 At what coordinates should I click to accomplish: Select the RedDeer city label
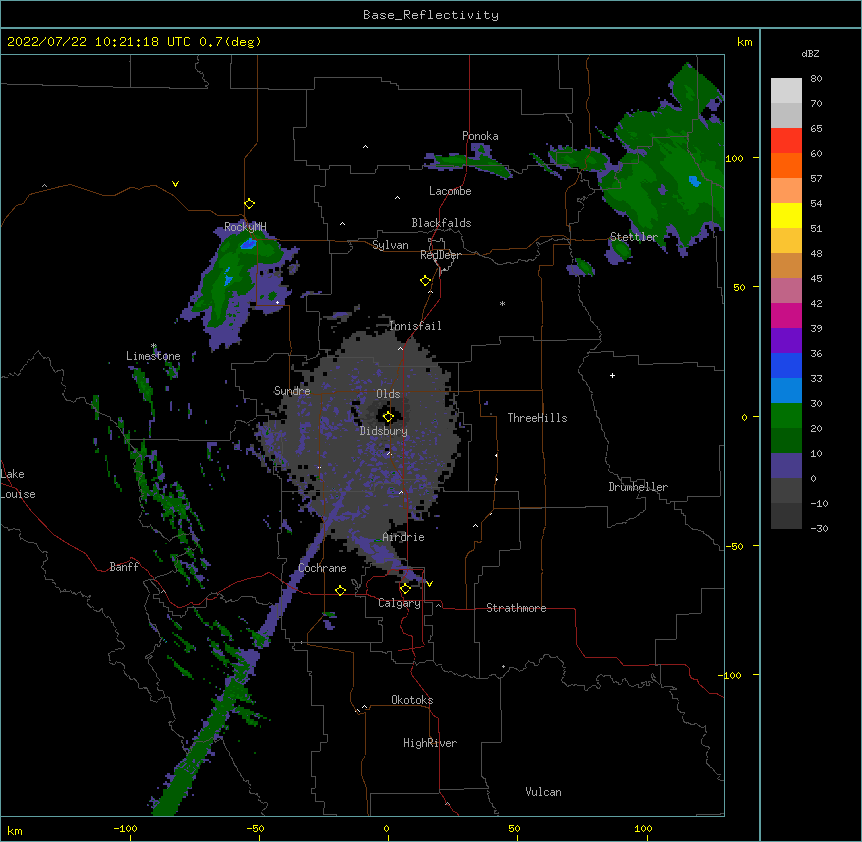[x=440, y=255]
